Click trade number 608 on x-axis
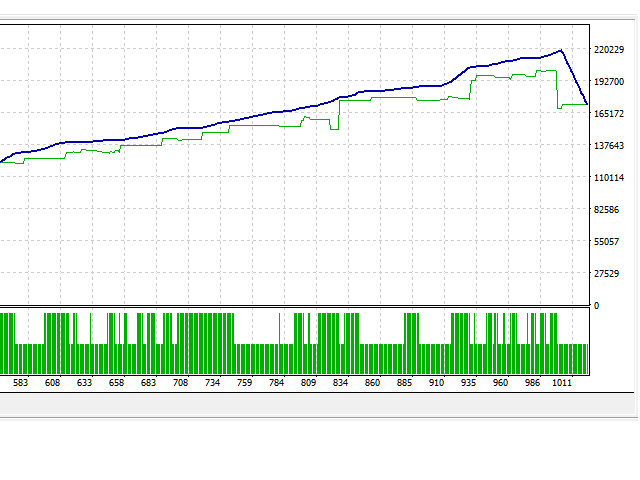The image size is (640, 480). (x=52, y=383)
